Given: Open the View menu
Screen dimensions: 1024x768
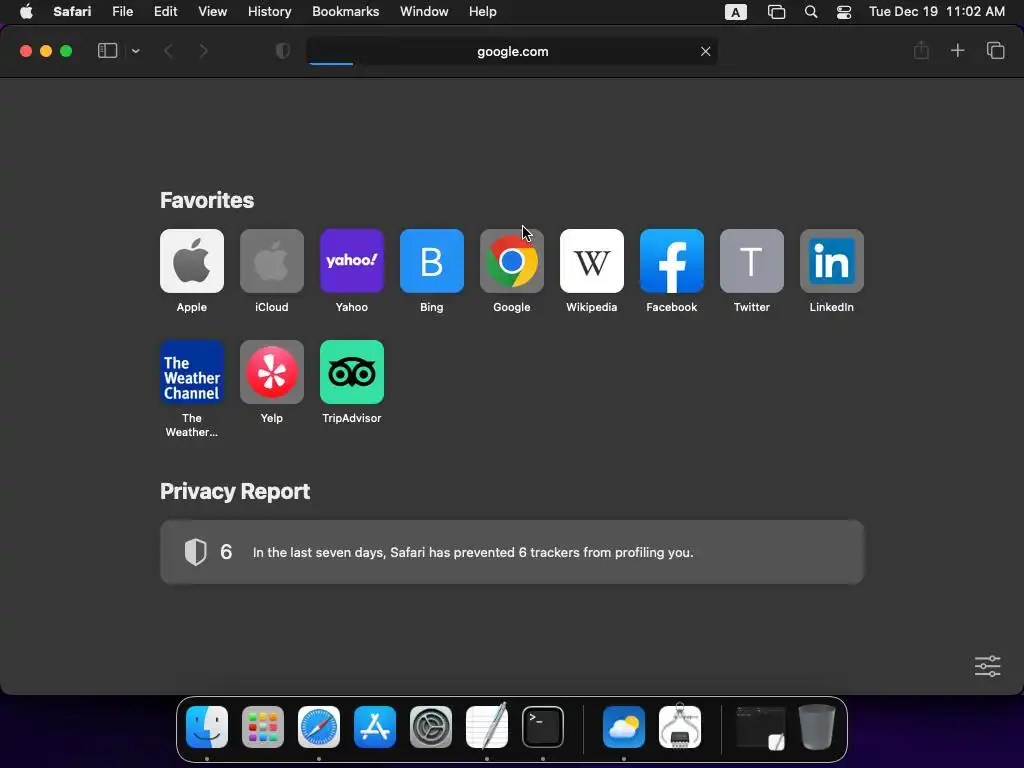Looking at the screenshot, I should 212,12.
